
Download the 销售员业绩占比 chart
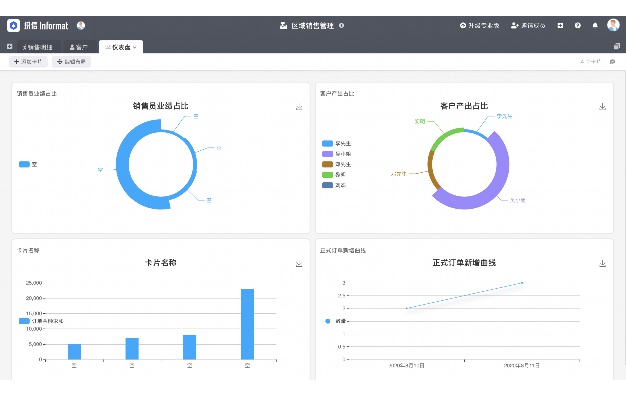[299, 107]
